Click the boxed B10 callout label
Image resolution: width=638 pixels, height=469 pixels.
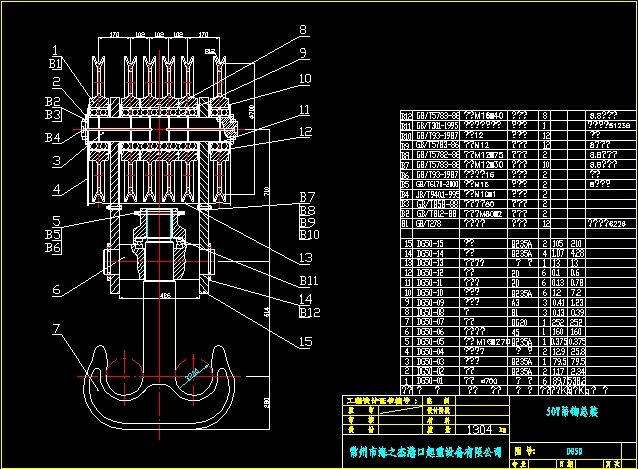click(309, 236)
